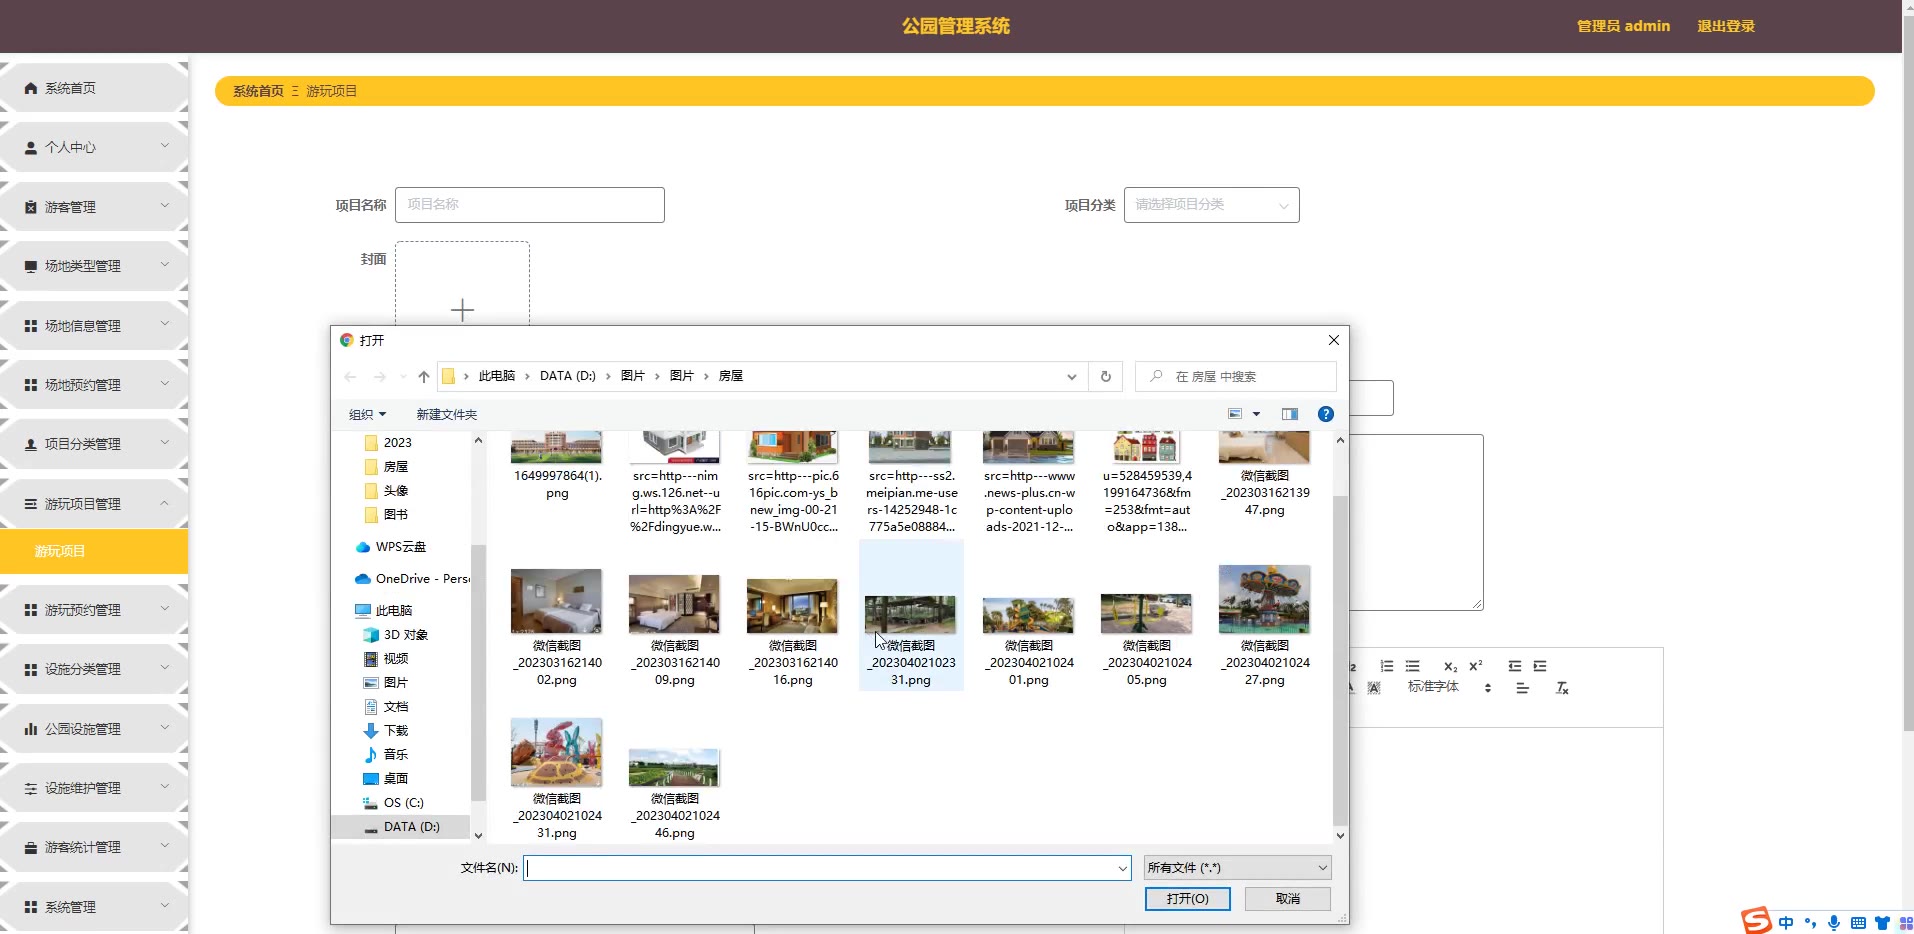This screenshot has width=1914, height=934.
Task: Expand 游客统计管理 sidebar menu
Action: [94, 847]
